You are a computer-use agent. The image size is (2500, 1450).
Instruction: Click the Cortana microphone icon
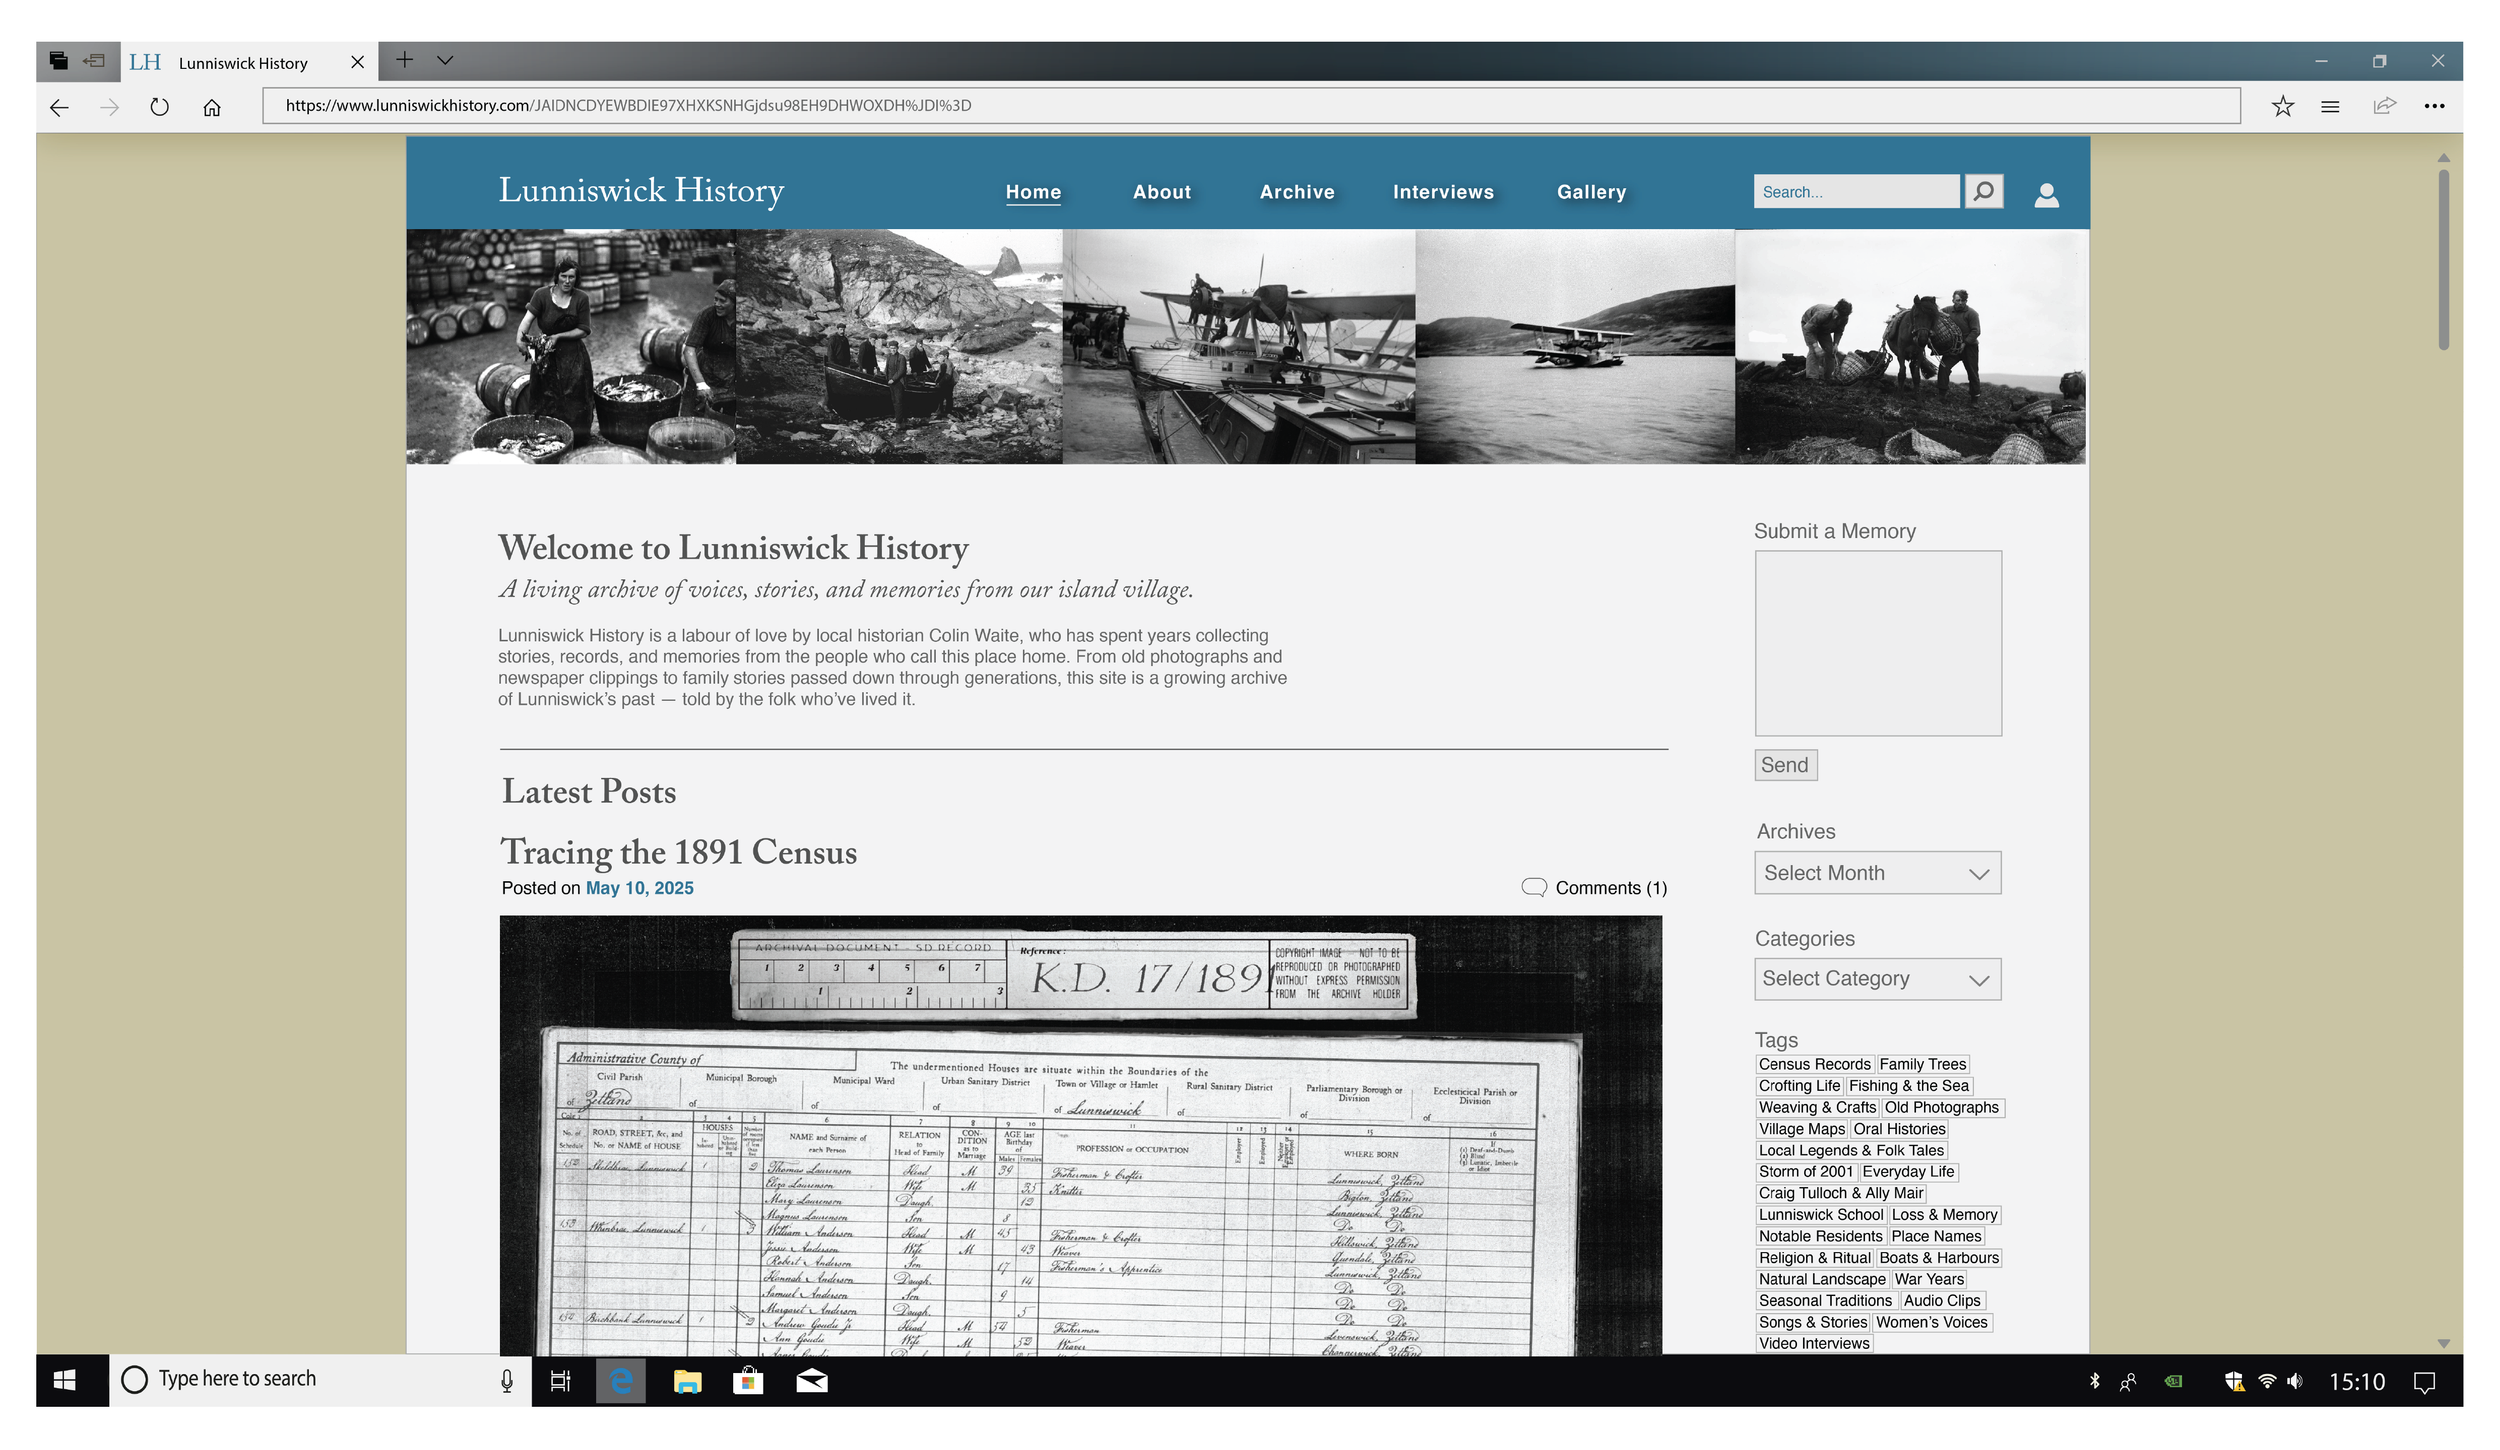(507, 1381)
